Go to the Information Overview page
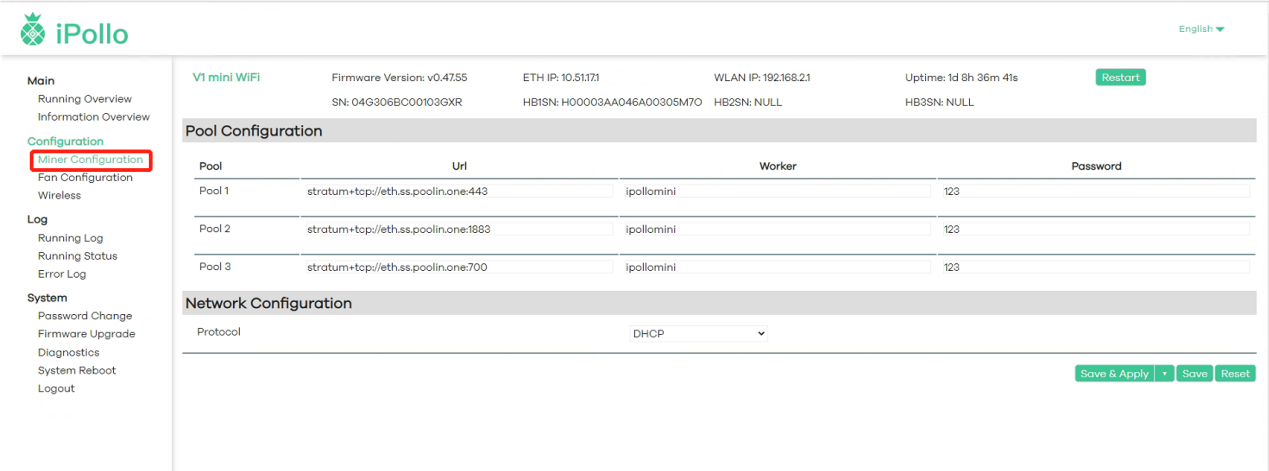The image size is (1269, 471). tap(93, 117)
